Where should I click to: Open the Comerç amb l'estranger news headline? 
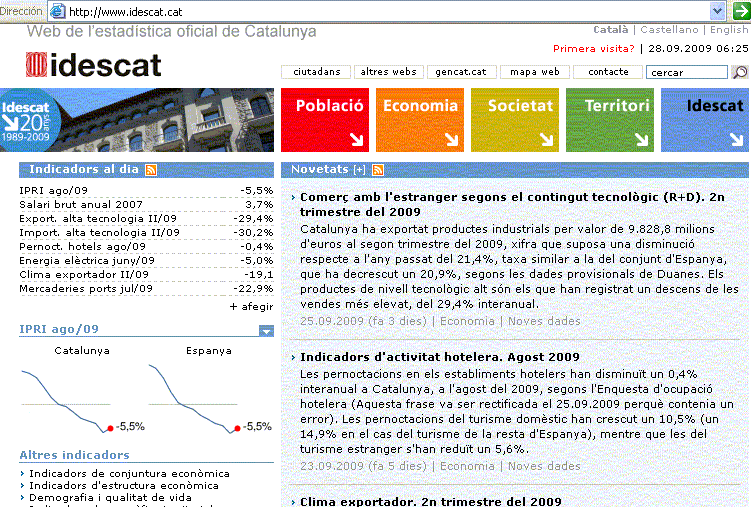coord(512,204)
